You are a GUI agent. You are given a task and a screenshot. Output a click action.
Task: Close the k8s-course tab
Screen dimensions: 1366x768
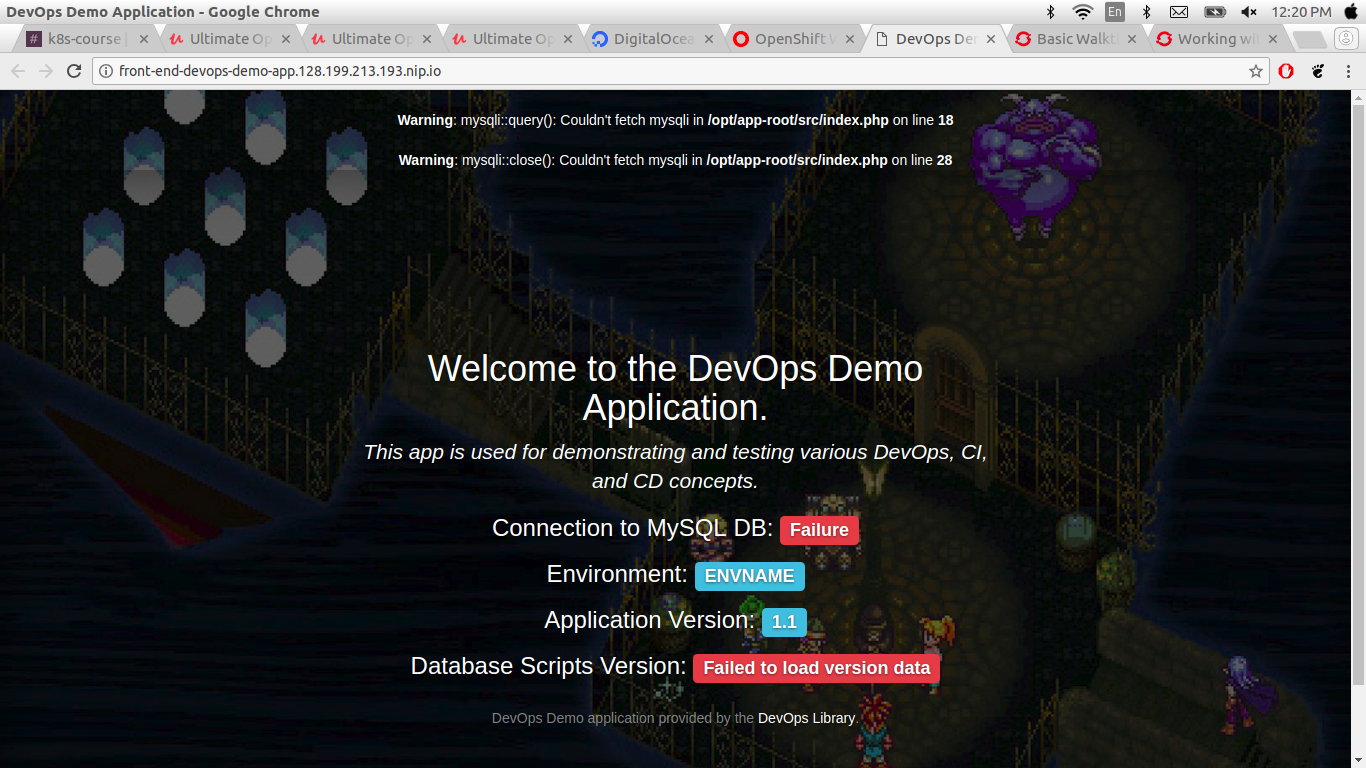click(143, 39)
